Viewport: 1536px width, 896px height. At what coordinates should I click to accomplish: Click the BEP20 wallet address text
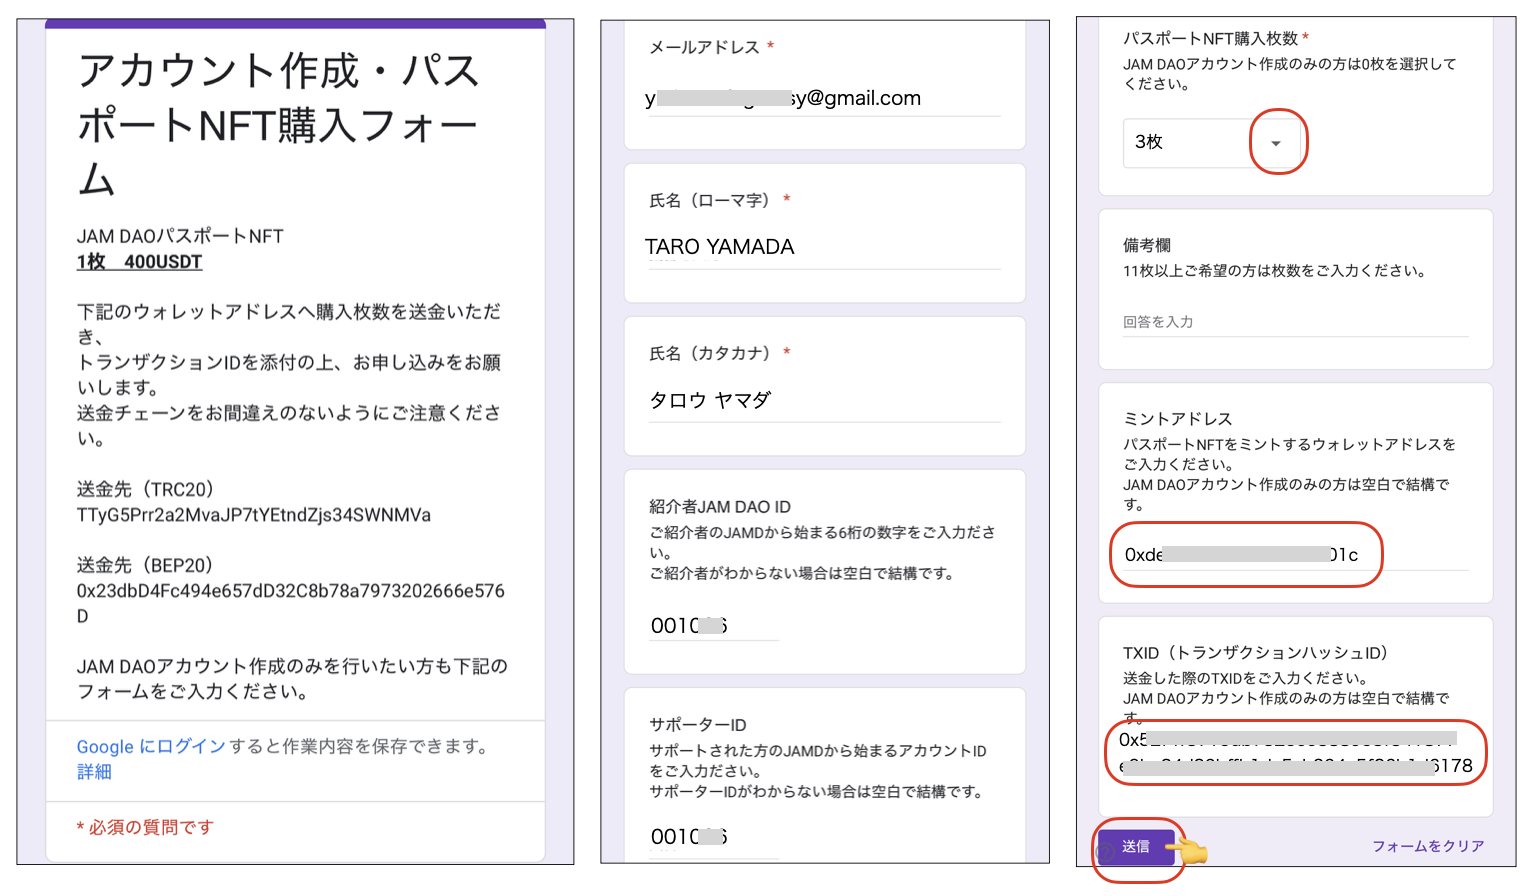[290, 591]
